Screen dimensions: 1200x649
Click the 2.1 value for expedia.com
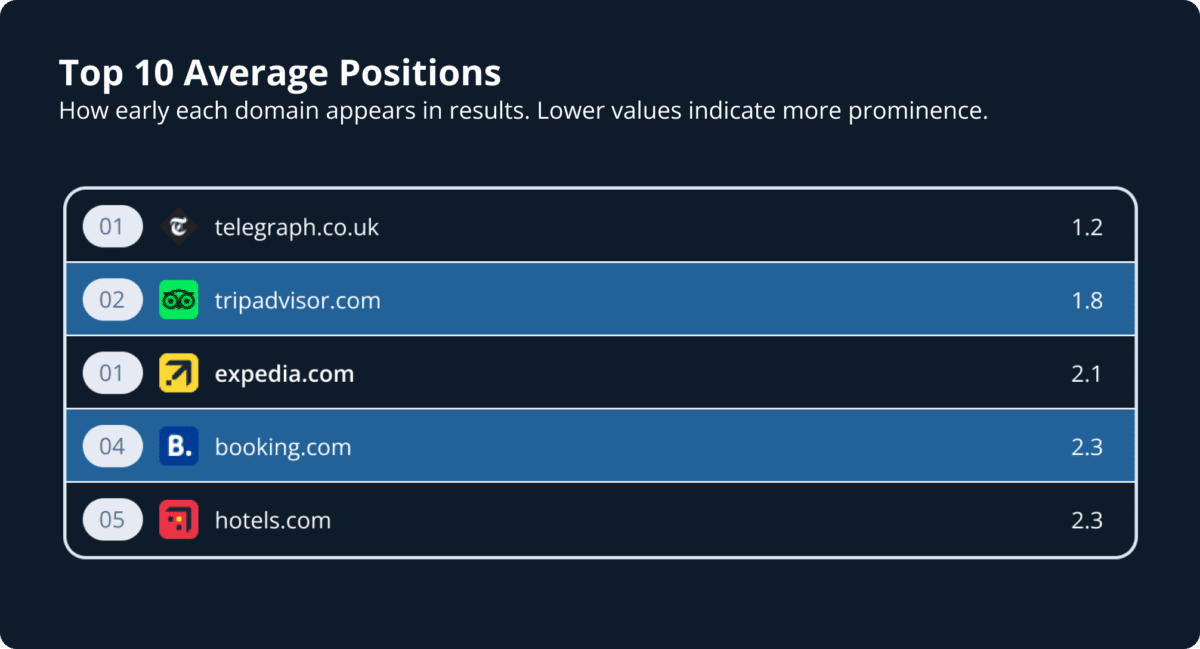1087,373
